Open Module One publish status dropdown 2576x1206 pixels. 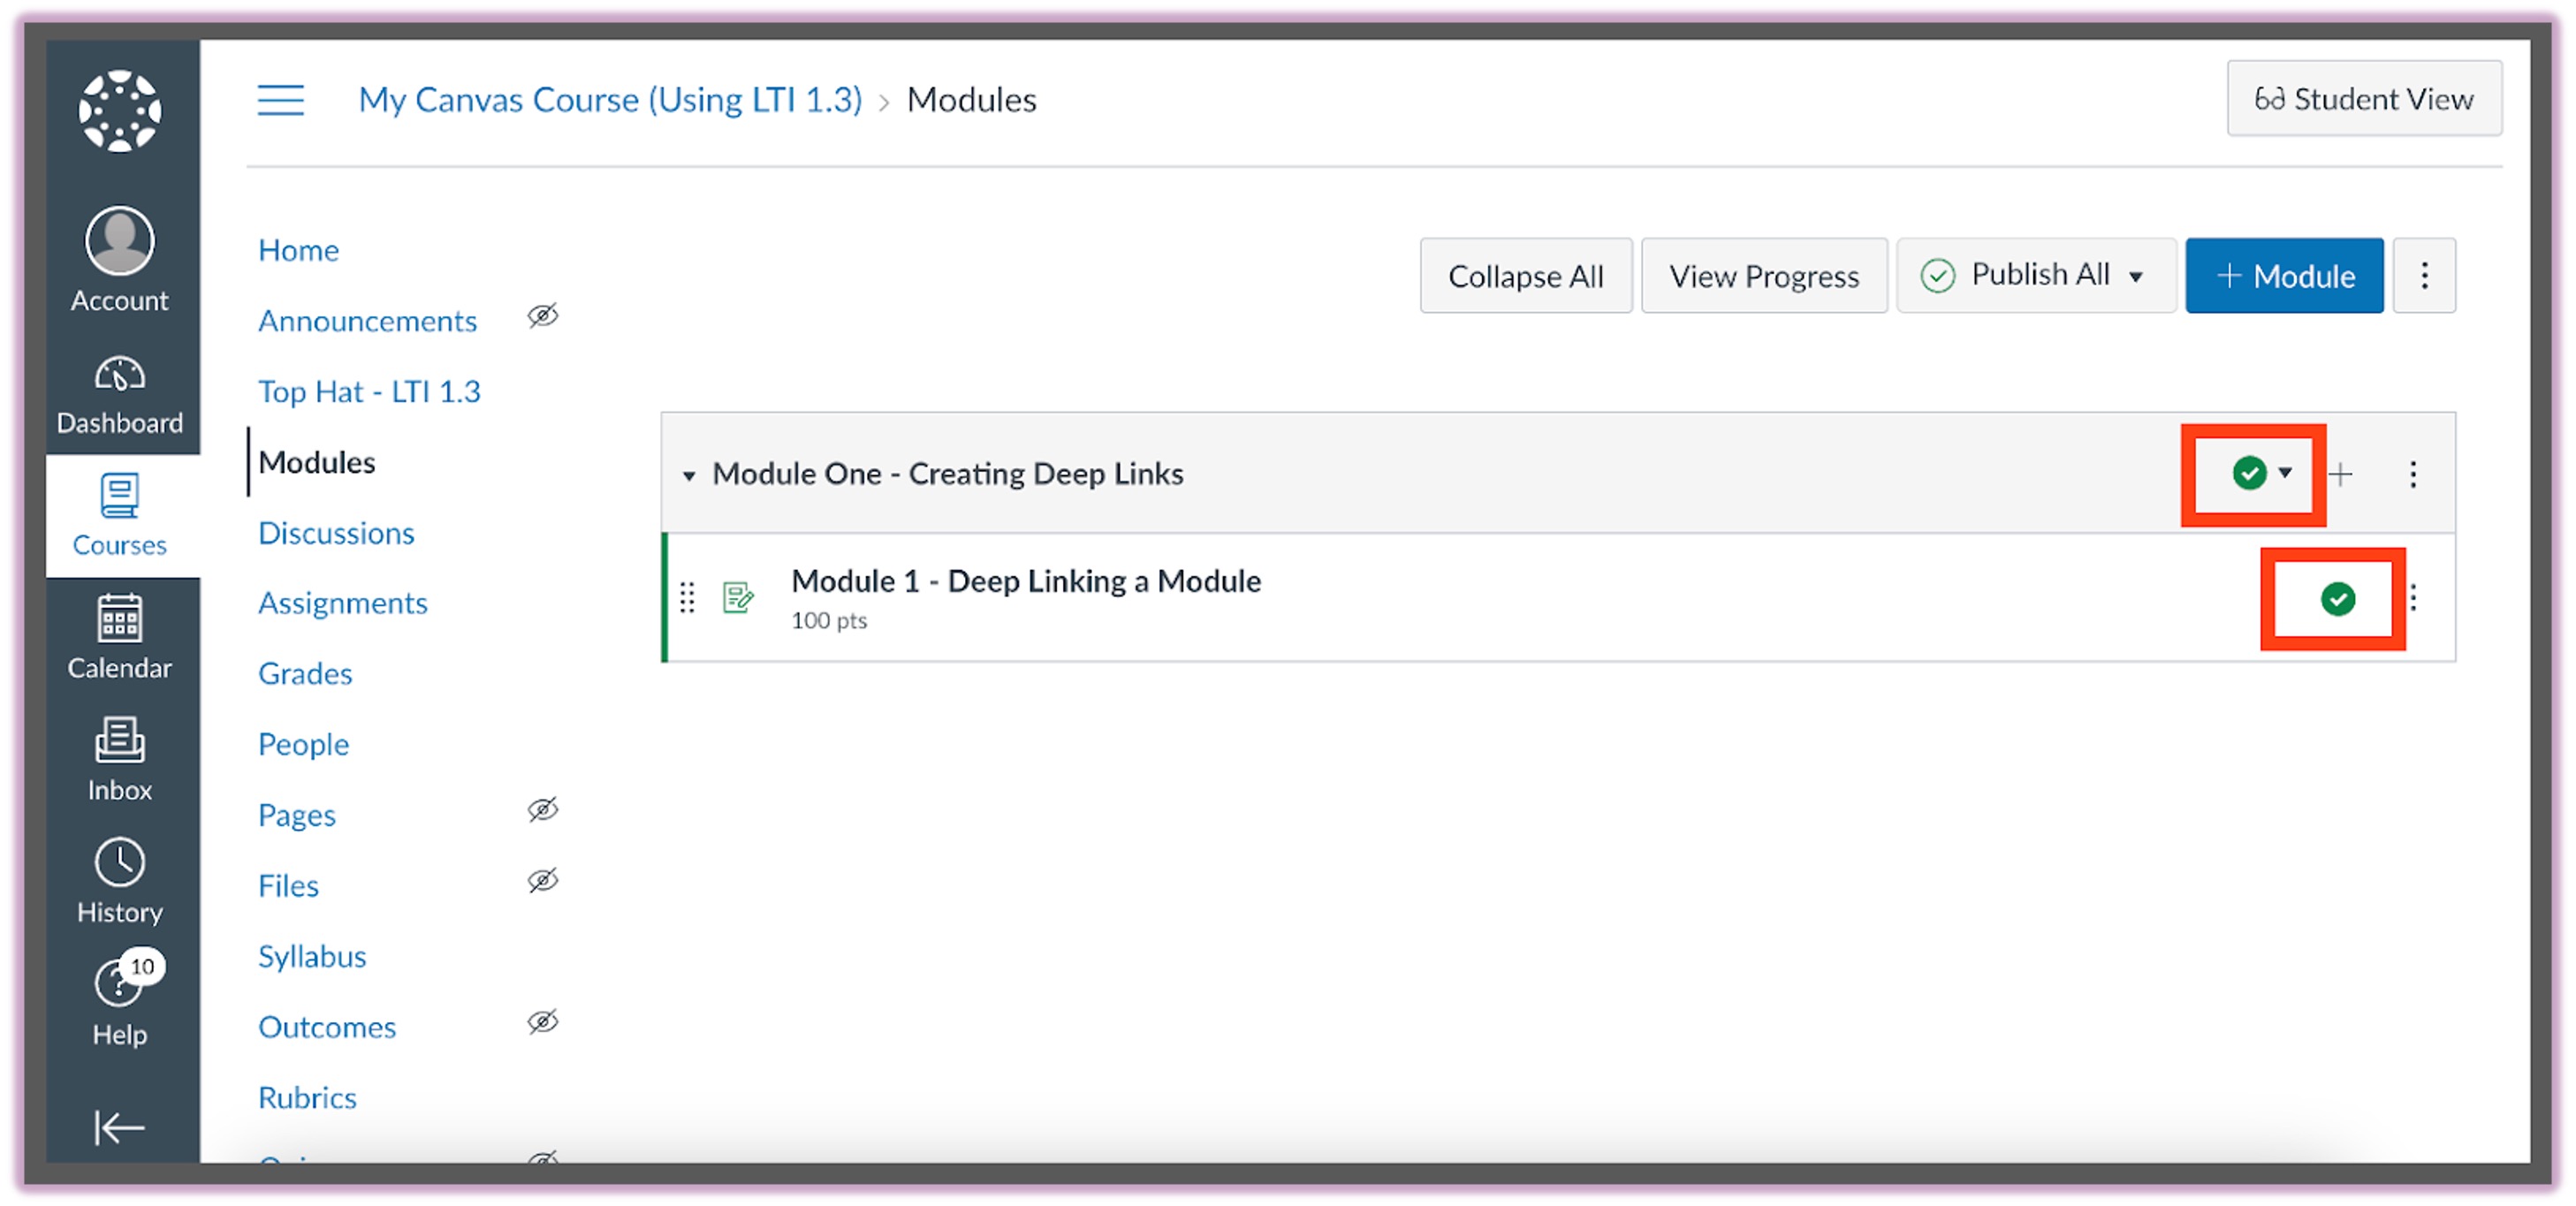[2261, 473]
